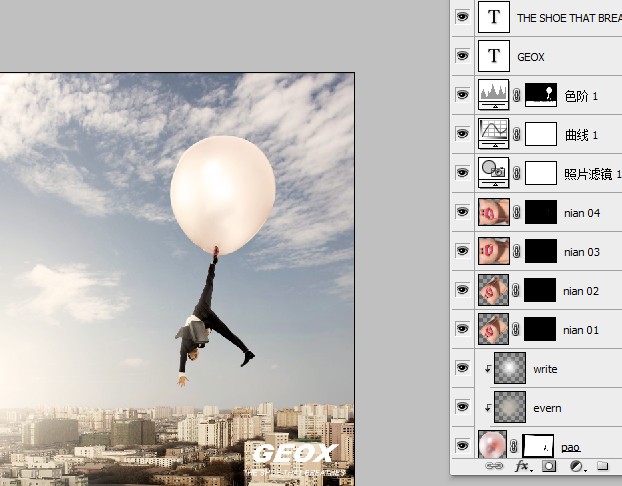Open new adjustment layer menu

point(577,466)
